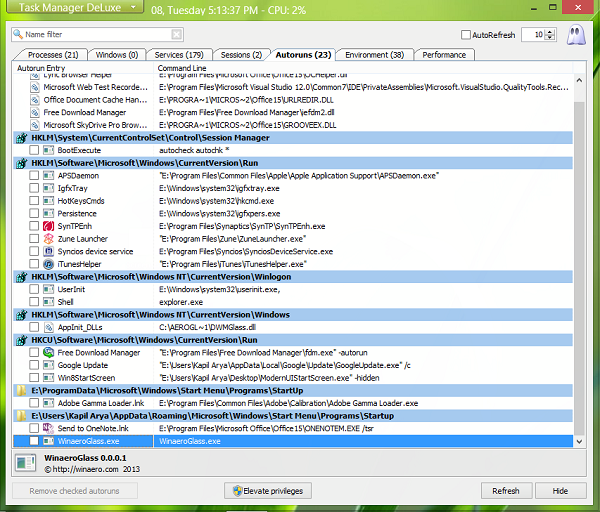Click the SynTPEnh red icon
Image resolution: width=600 pixels, height=512 pixels.
coord(48,226)
